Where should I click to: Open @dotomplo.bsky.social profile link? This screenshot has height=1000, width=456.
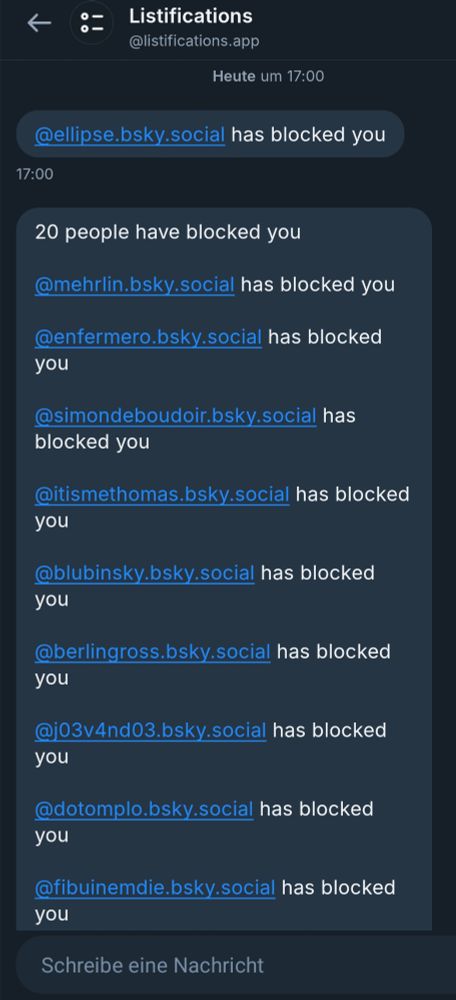[144, 809]
